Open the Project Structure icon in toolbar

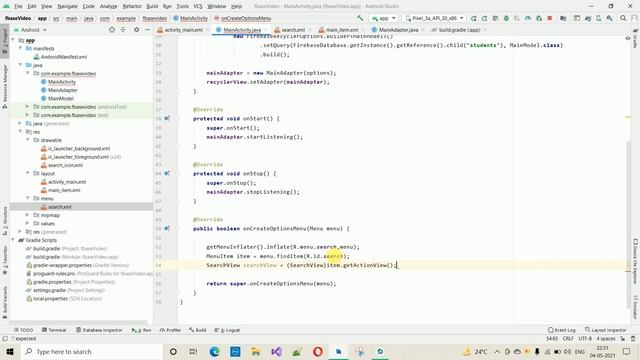563,18
